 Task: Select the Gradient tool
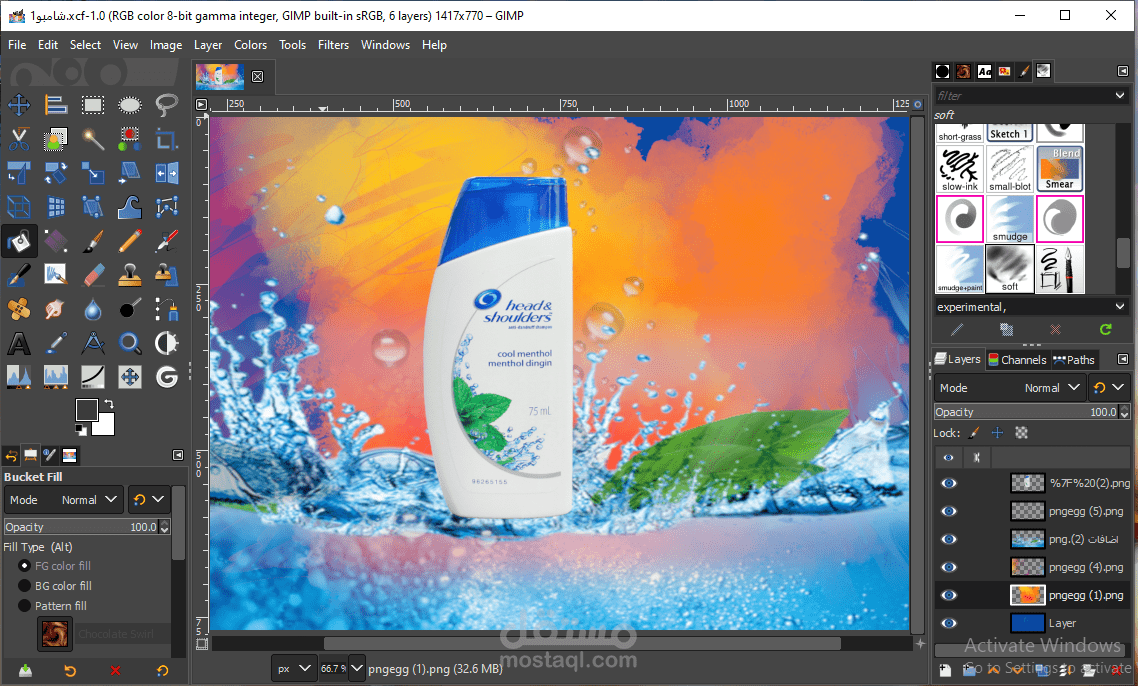click(56, 241)
